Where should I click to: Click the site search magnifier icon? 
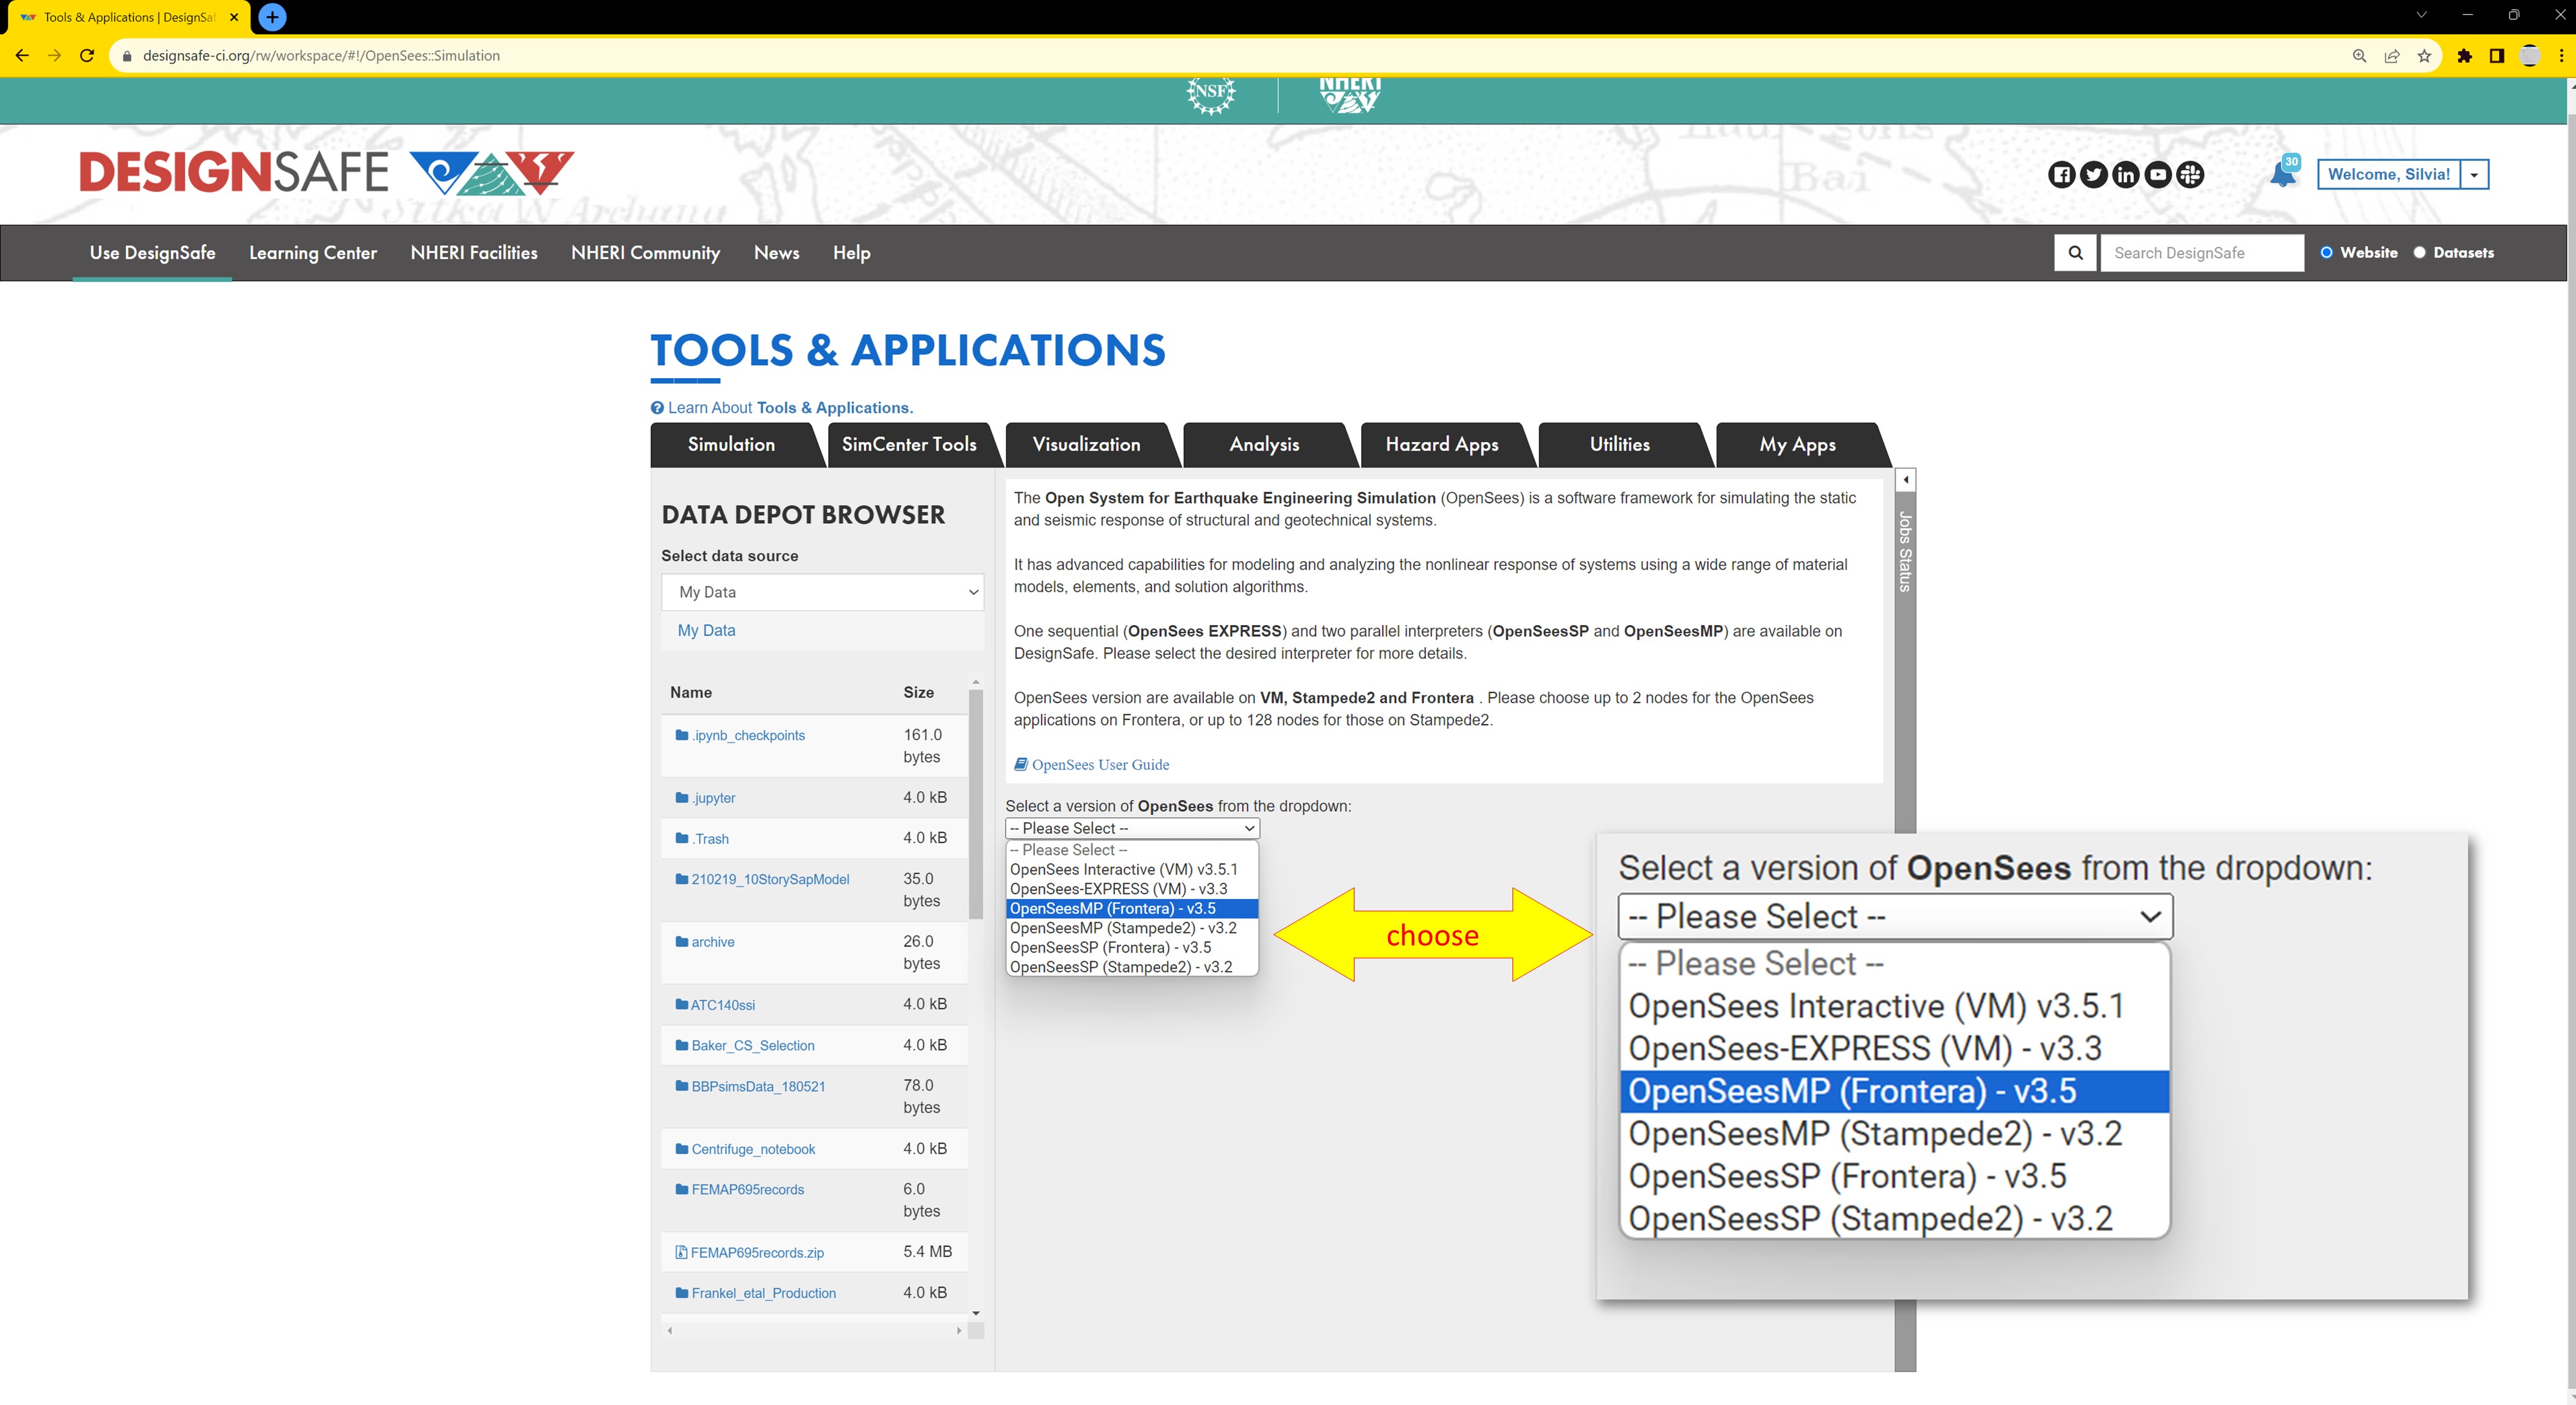[2076, 253]
